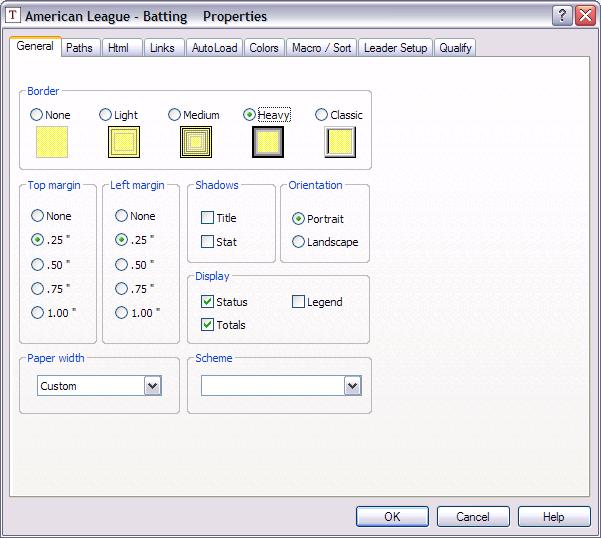Set Left margin to 1.00 inch

tap(121, 313)
